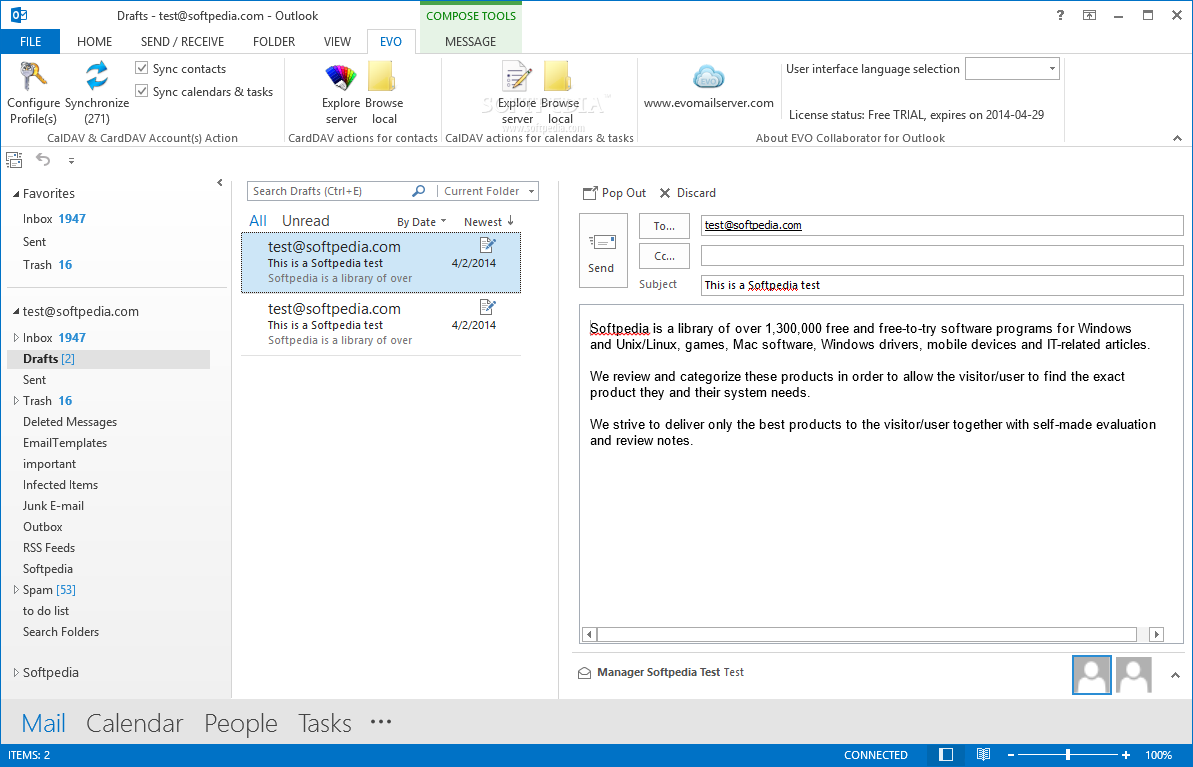The height and width of the screenshot is (767, 1193).
Task: Click the Subject input field
Action: (x=942, y=285)
